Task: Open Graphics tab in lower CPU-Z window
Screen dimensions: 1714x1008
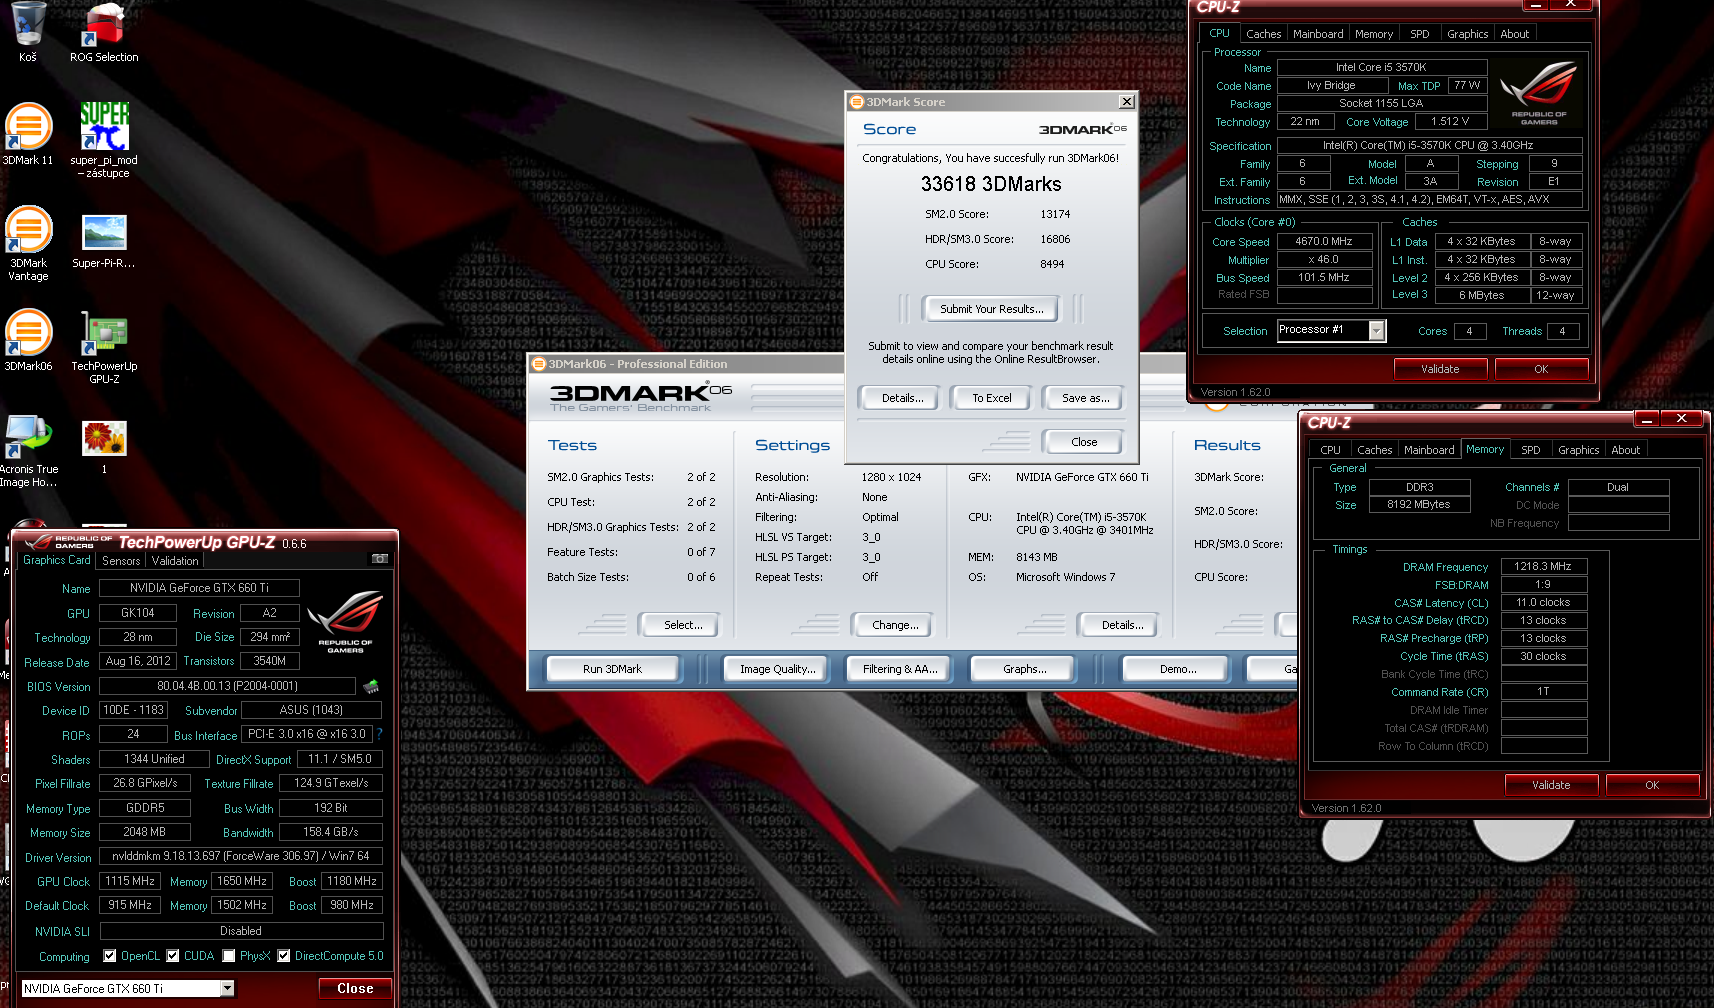Action: point(1578,450)
